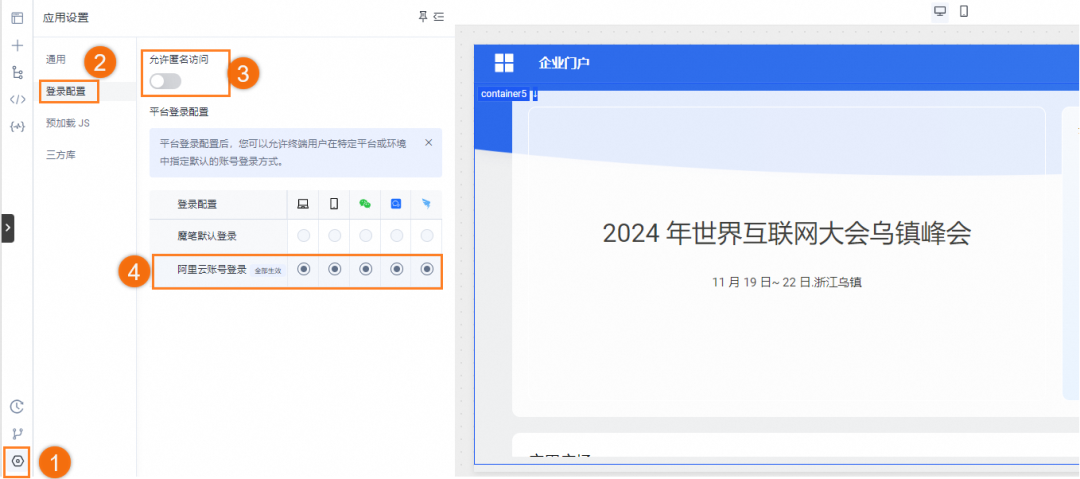
Task: Open the page layout panel icon
Action: point(17,18)
